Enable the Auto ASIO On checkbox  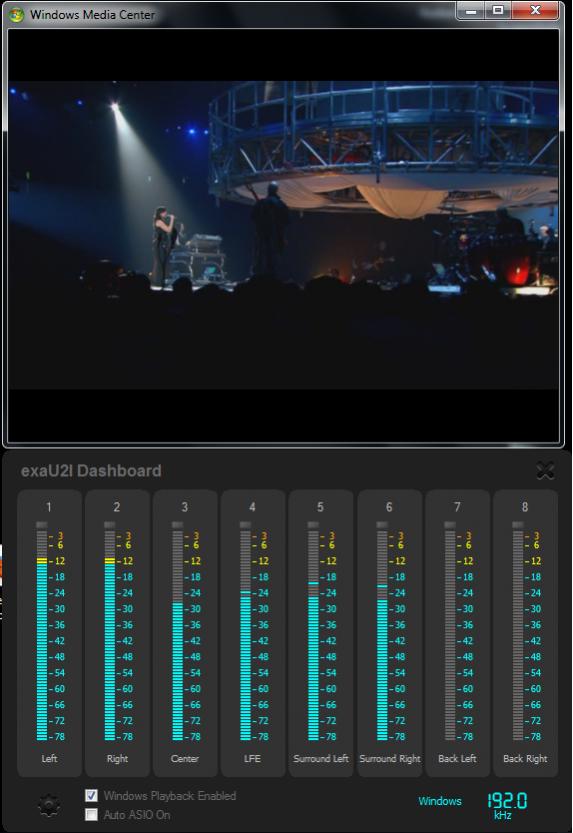[91, 814]
